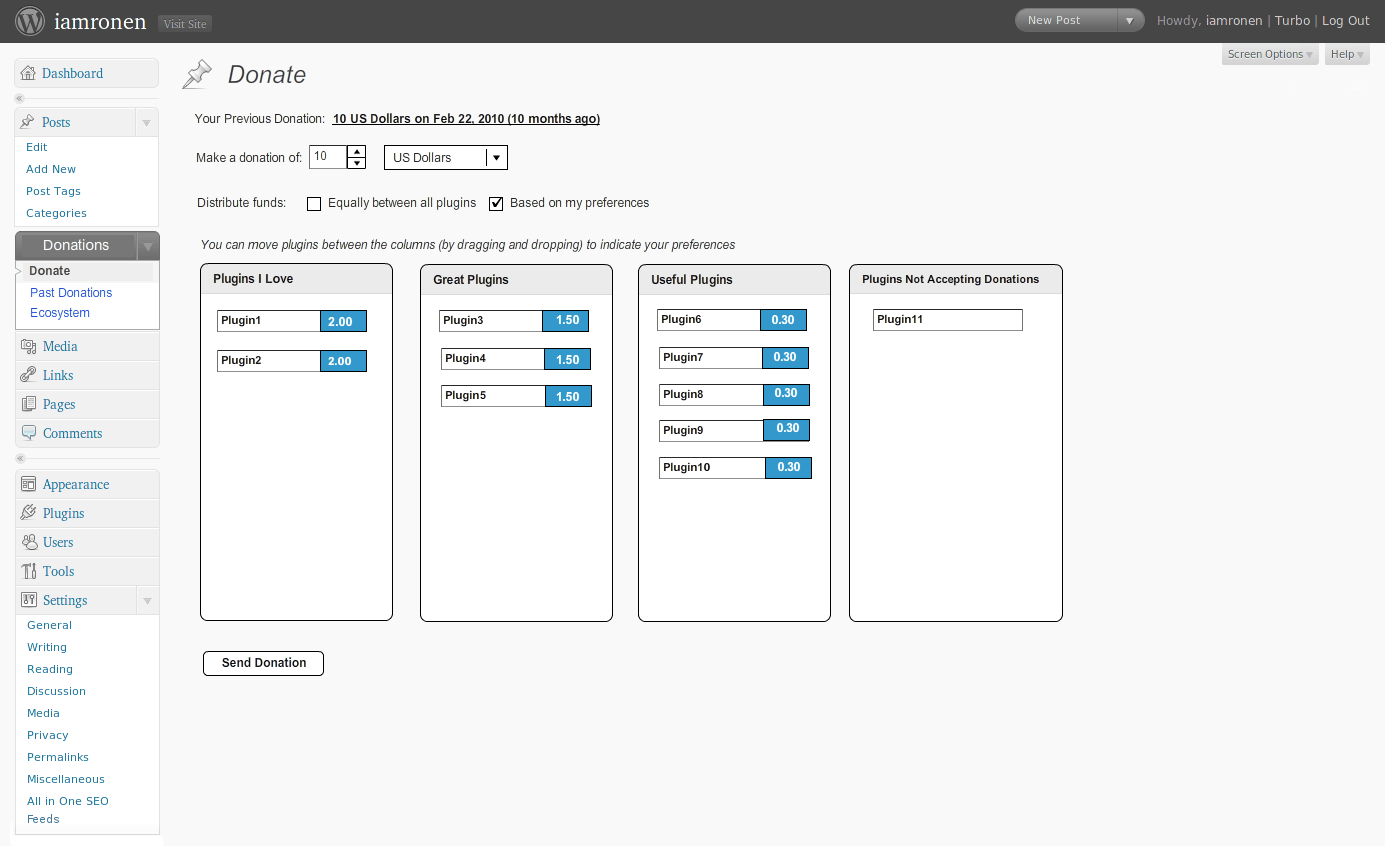Open Miscellaneous settings
Screen dimensions: 1389x853
pos(66,779)
